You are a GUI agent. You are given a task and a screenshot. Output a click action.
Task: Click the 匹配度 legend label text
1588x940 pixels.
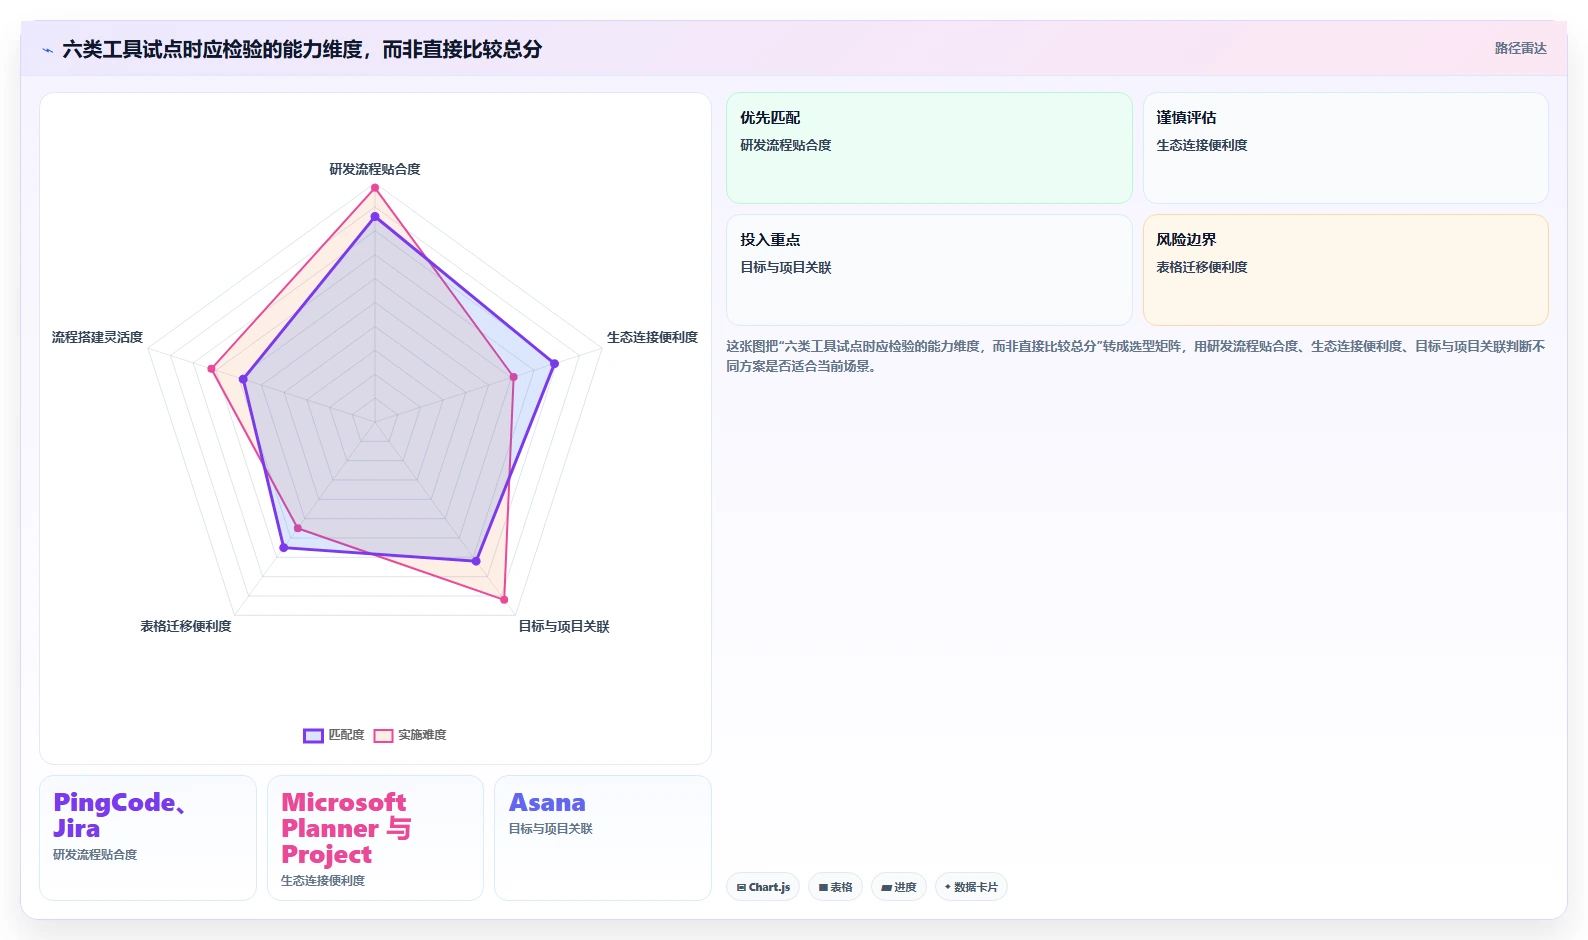tap(346, 735)
